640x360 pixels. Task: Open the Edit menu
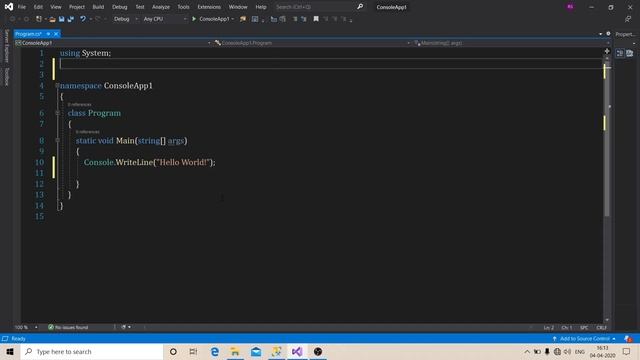tap(38, 7)
